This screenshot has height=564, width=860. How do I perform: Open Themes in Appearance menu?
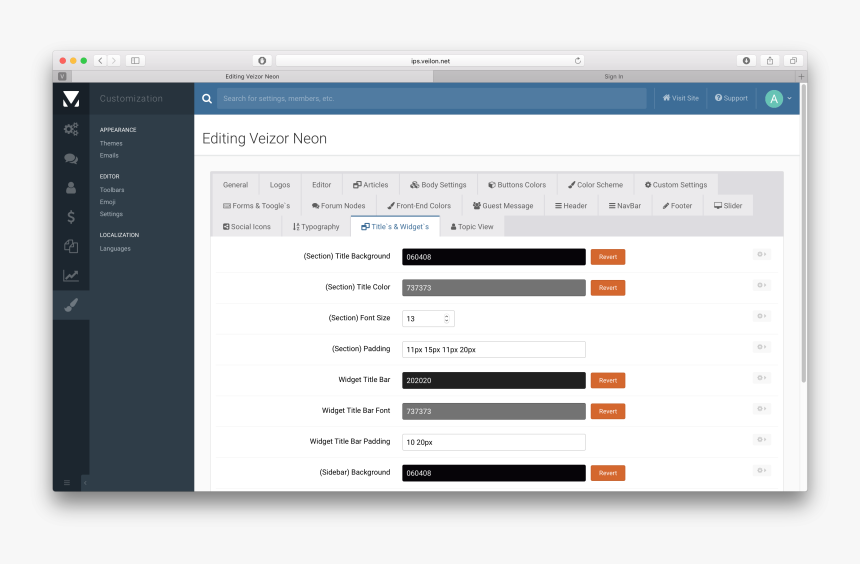click(x=111, y=143)
